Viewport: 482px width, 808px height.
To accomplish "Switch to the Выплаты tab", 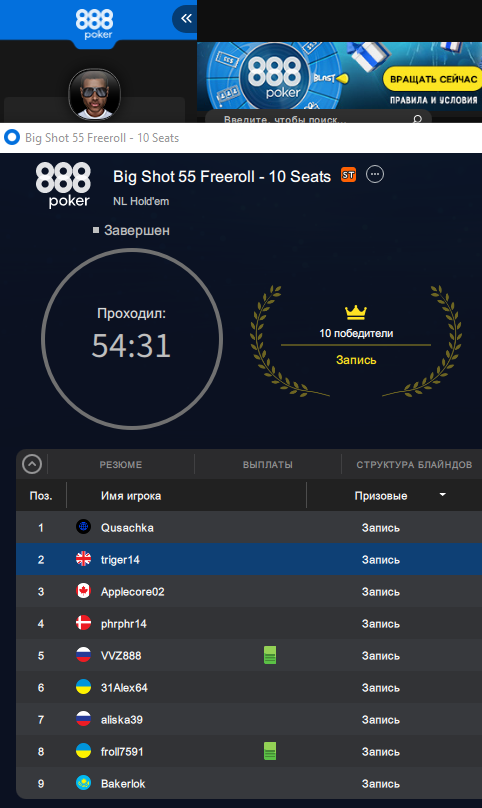I will coord(268,464).
